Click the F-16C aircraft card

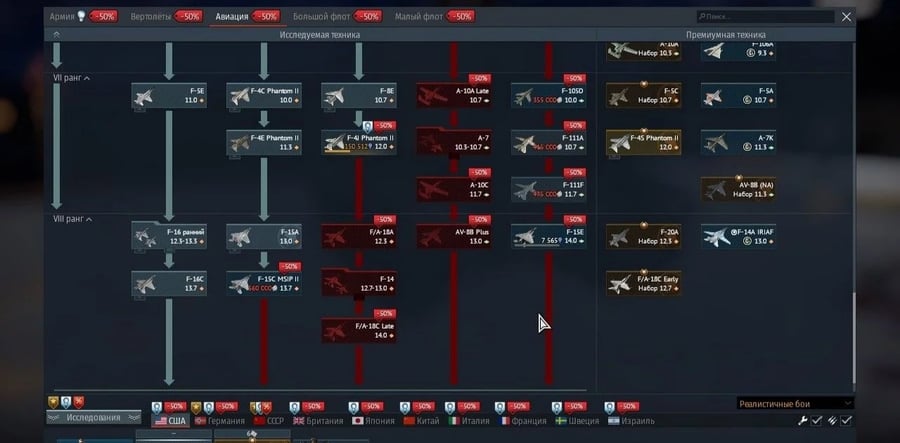coord(169,283)
